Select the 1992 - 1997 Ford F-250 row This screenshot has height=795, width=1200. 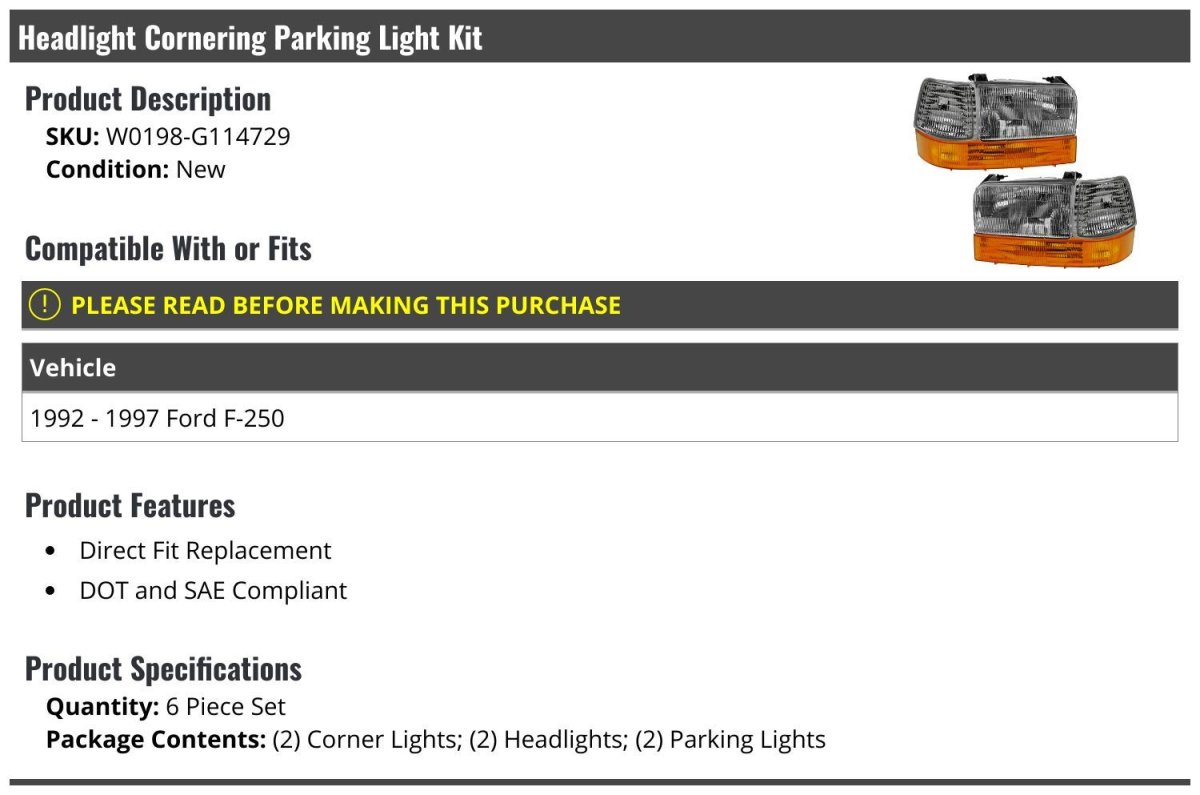(600, 417)
